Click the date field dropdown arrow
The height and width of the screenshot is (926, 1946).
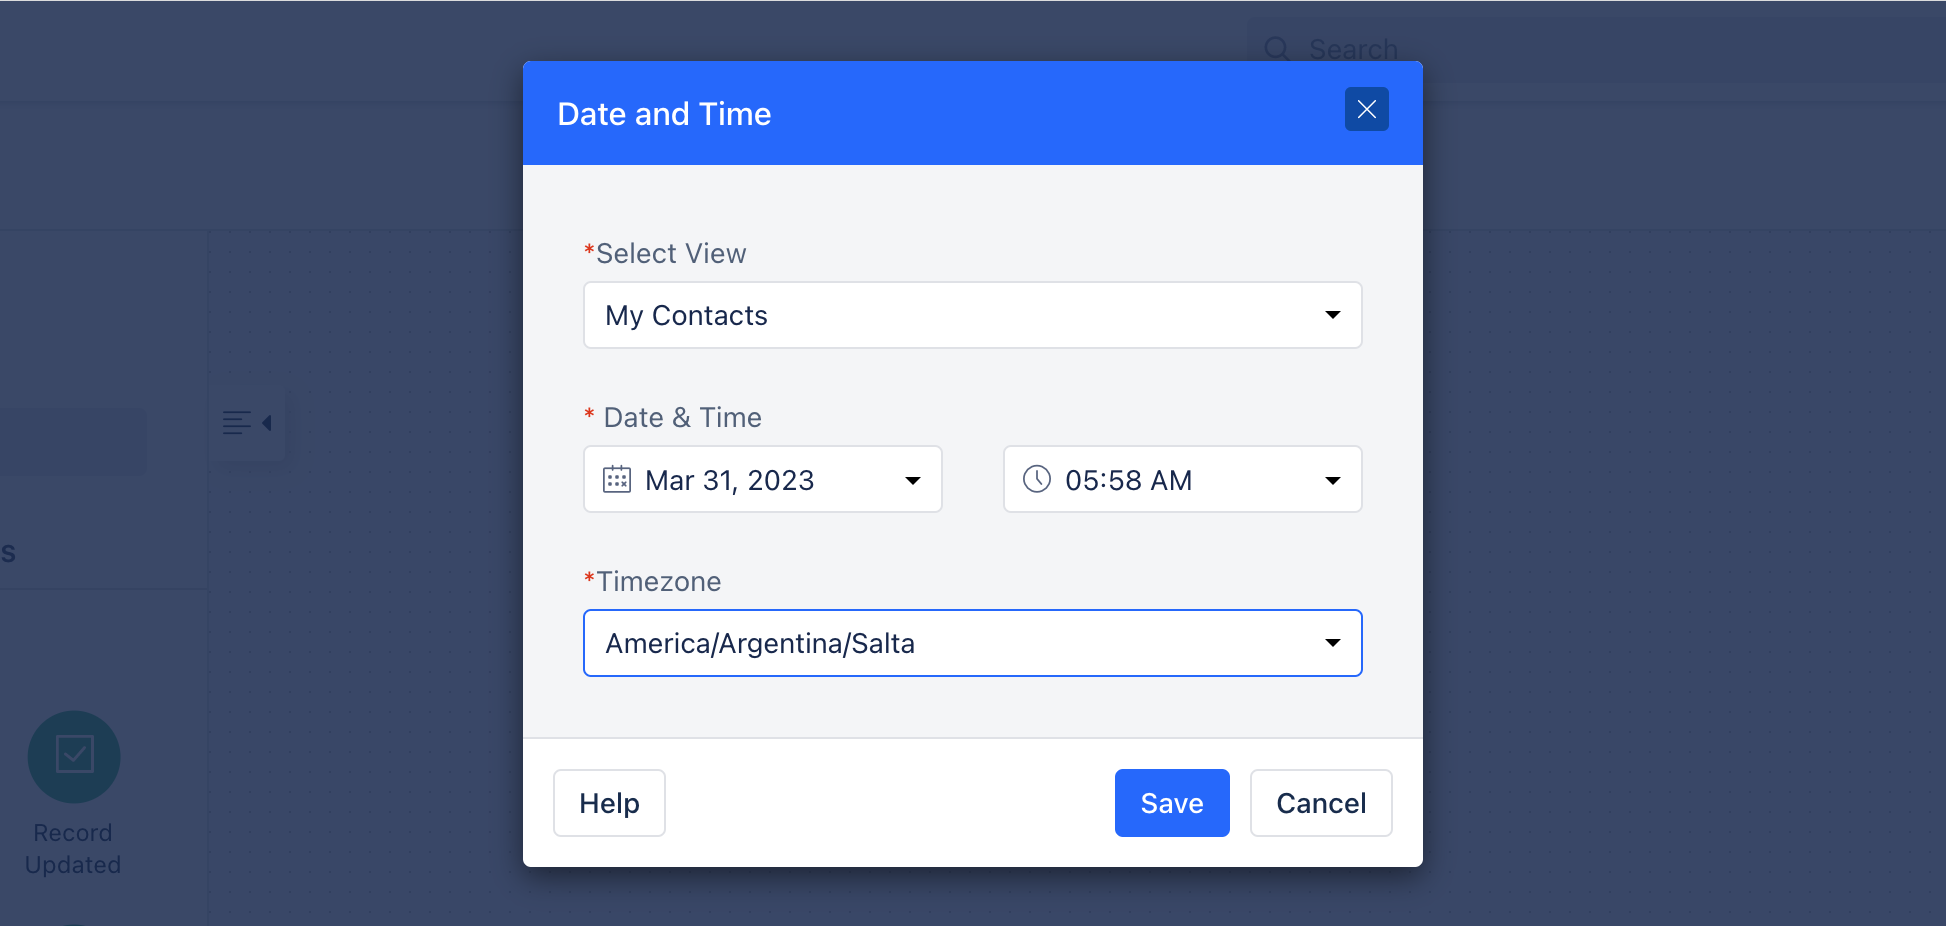click(912, 480)
